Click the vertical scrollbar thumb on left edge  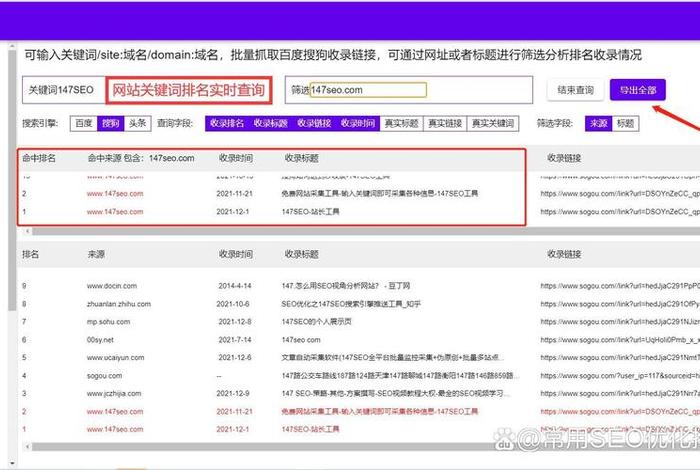pos(12,181)
